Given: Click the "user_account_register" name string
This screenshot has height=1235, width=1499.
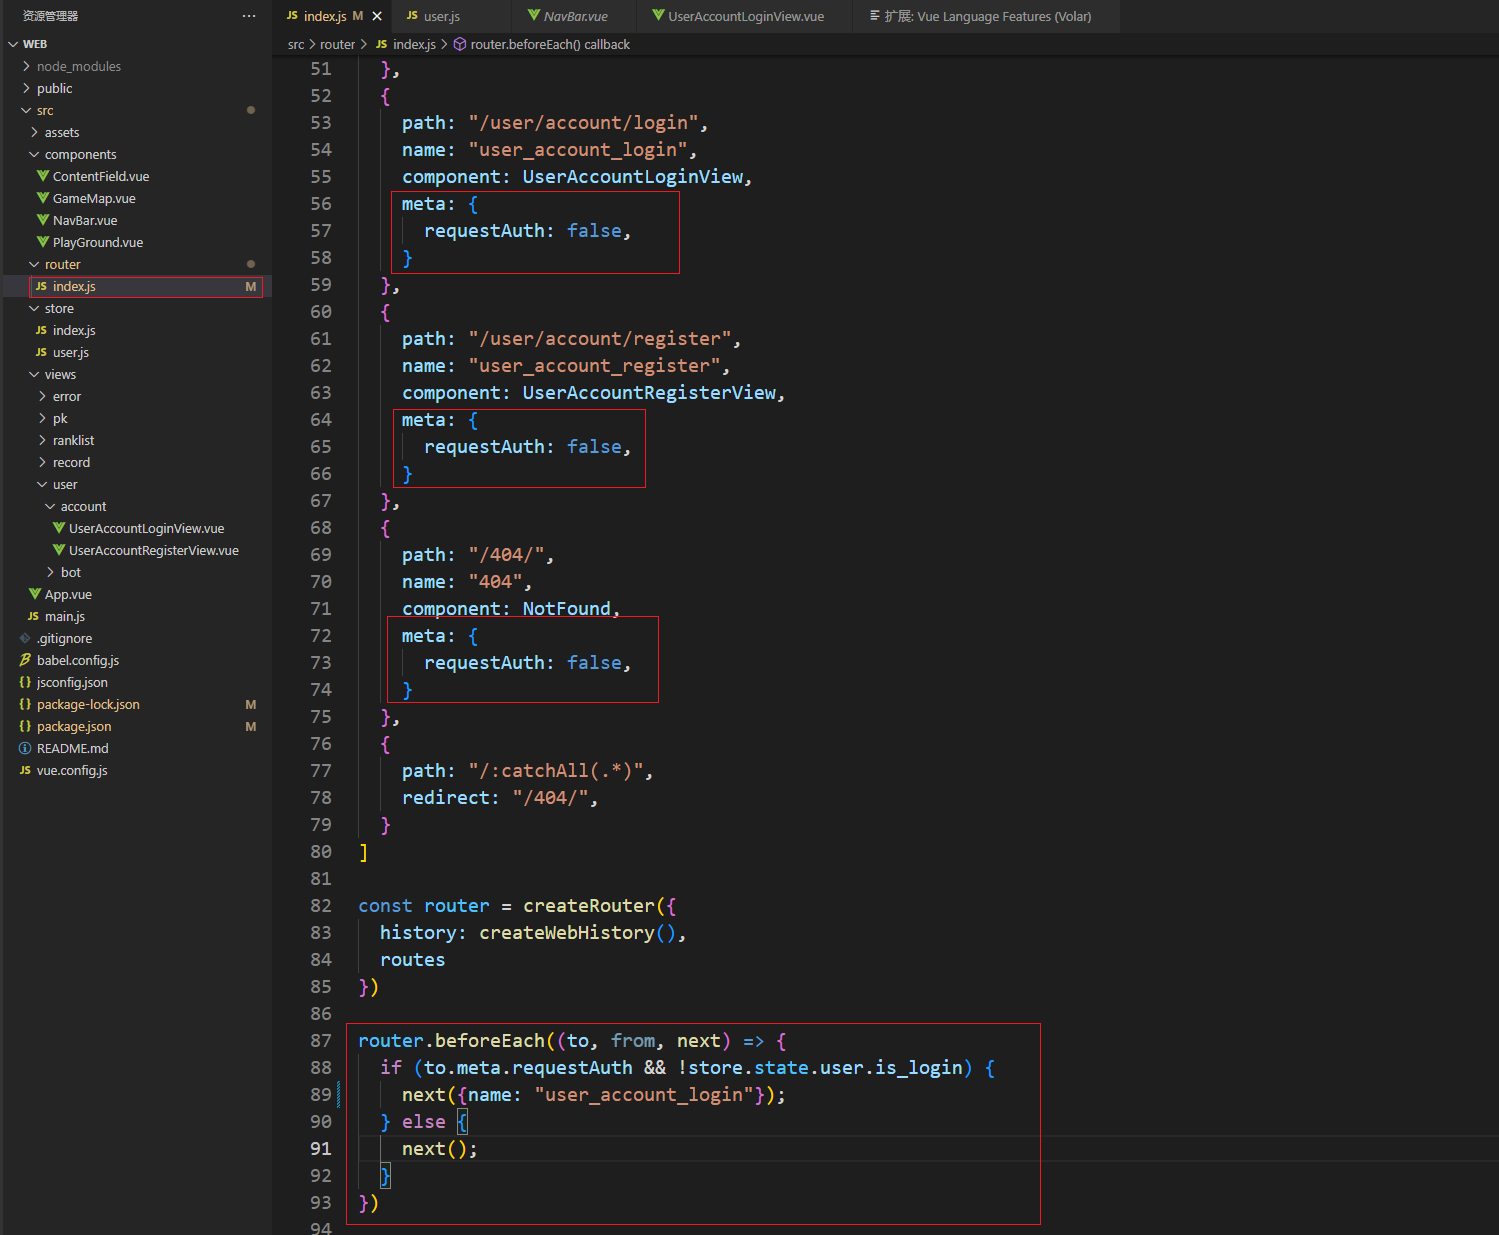Looking at the screenshot, I should coord(594,365).
